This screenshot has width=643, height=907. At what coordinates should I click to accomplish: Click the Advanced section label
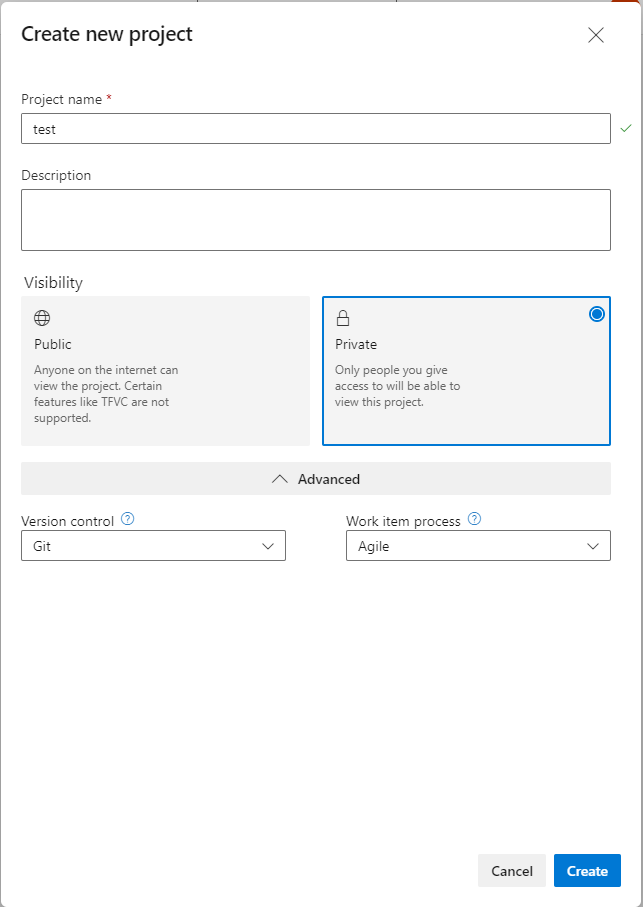click(329, 479)
